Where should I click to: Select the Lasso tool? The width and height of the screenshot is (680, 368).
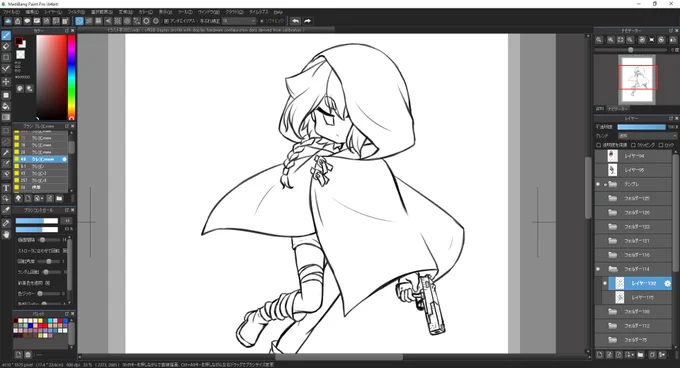click(6, 141)
